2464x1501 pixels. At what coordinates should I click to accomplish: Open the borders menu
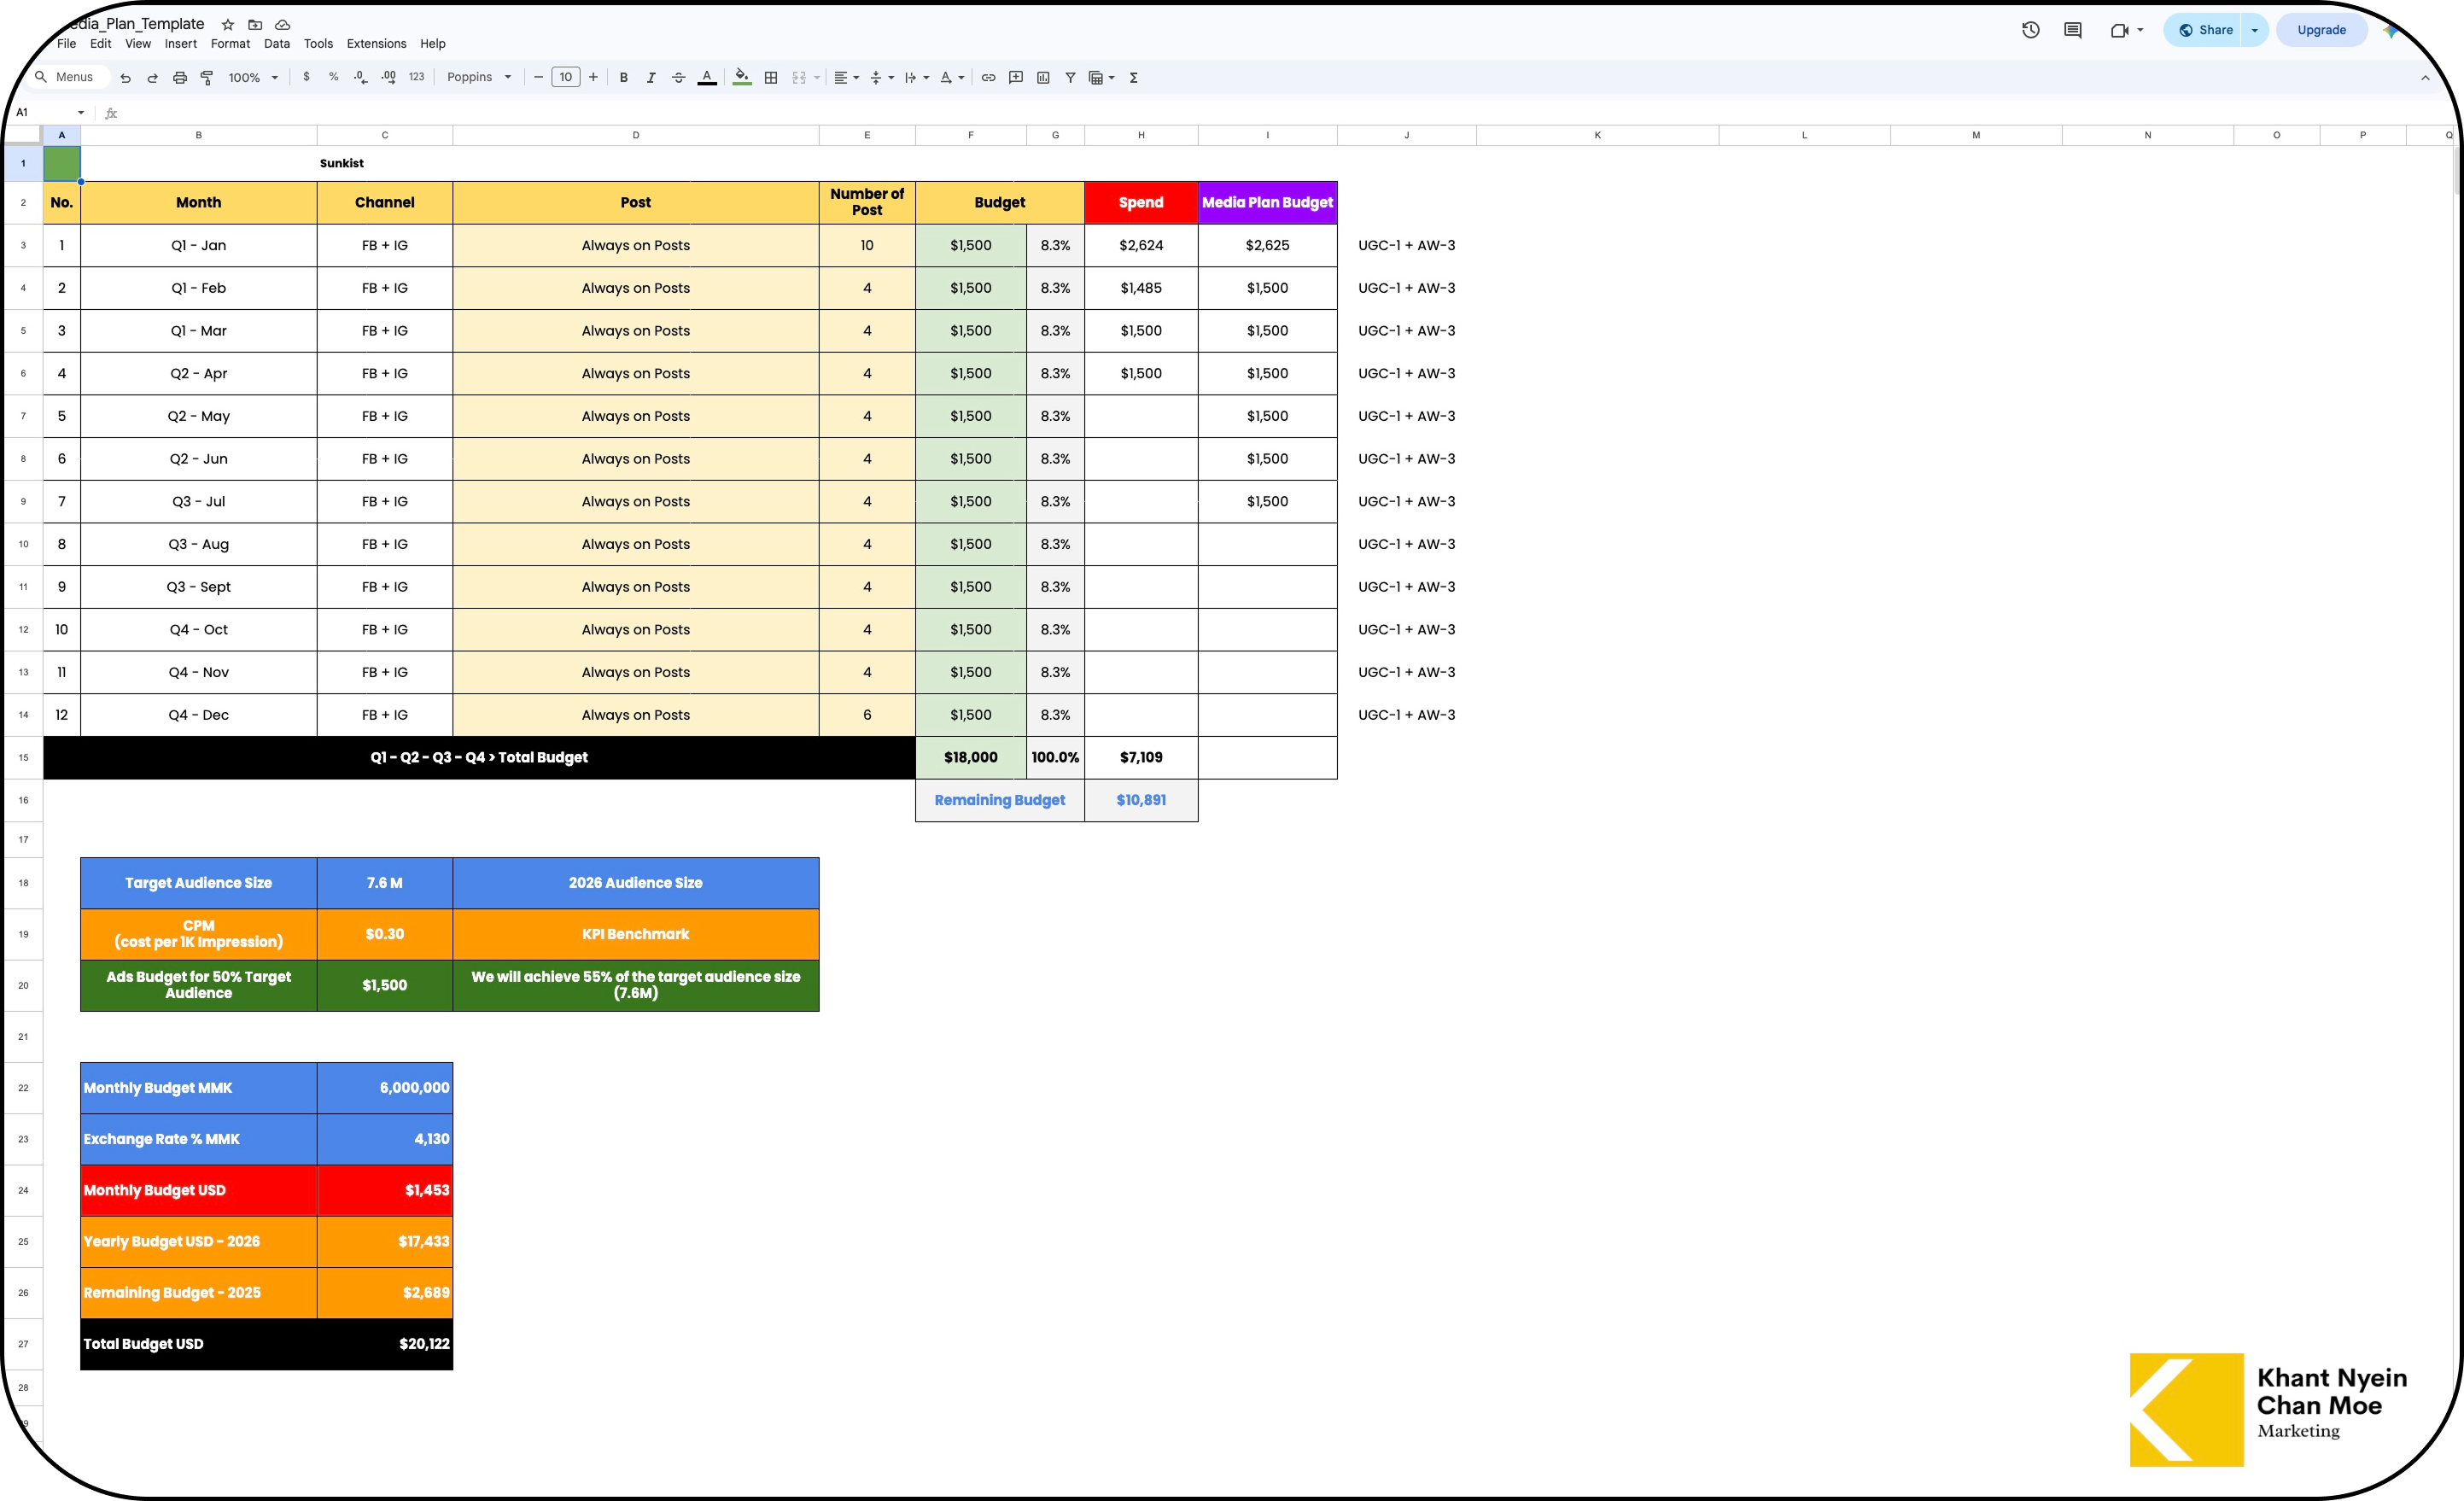(x=771, y=77)
